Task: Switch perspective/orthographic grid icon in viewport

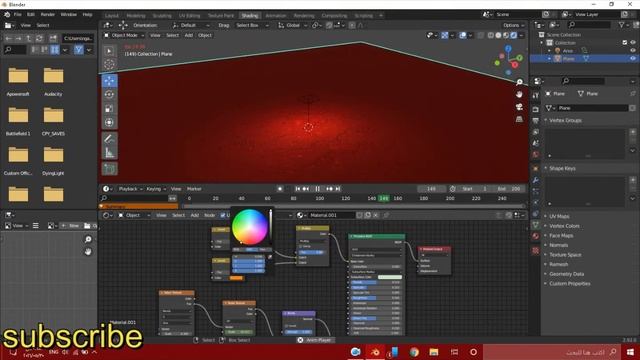Action: coord(519,119)
